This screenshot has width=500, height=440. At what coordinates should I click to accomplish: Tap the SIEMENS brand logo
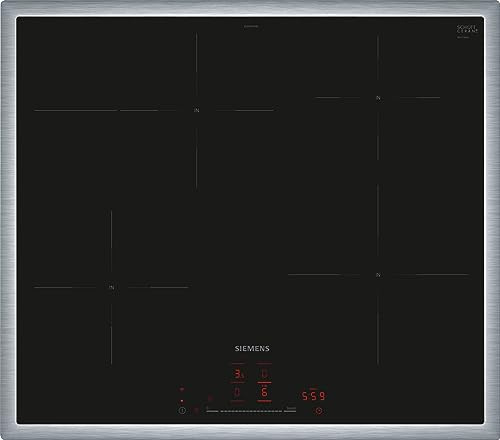252,348
